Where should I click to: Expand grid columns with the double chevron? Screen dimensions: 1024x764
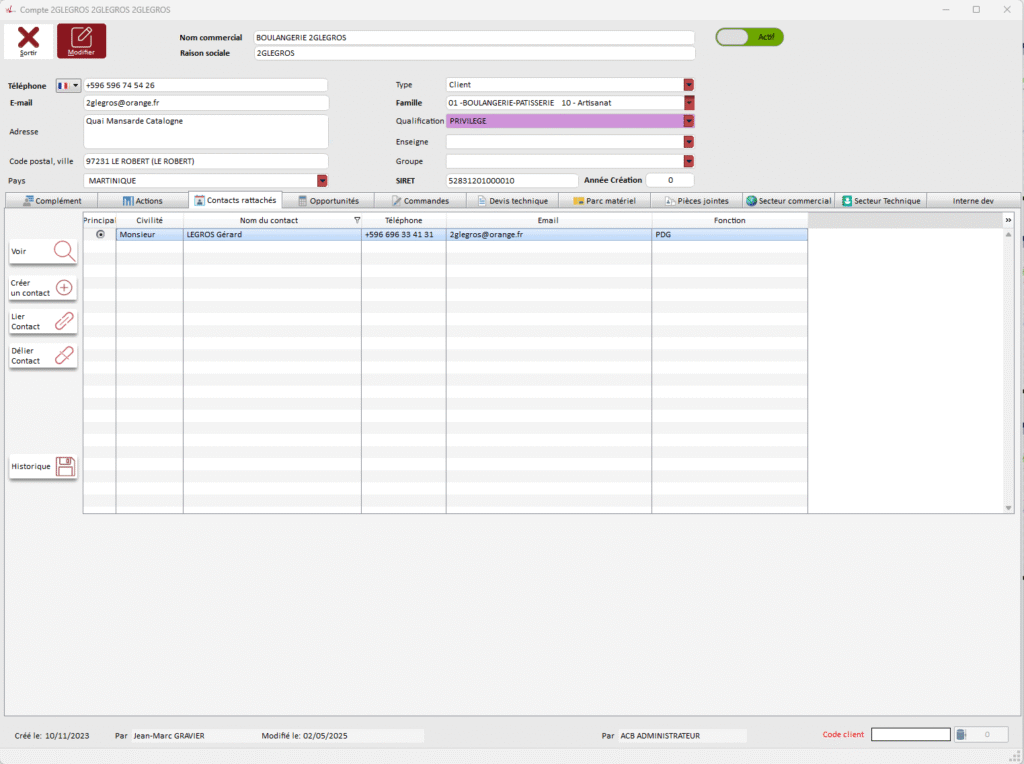pyautogui.click(x=1008, y=220)
